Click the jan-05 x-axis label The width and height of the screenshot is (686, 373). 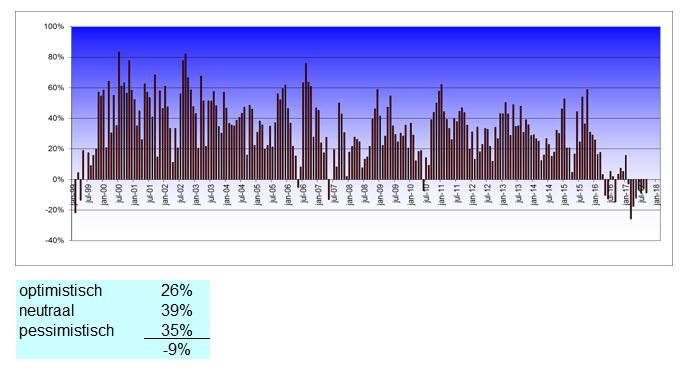tap(257, 195)
